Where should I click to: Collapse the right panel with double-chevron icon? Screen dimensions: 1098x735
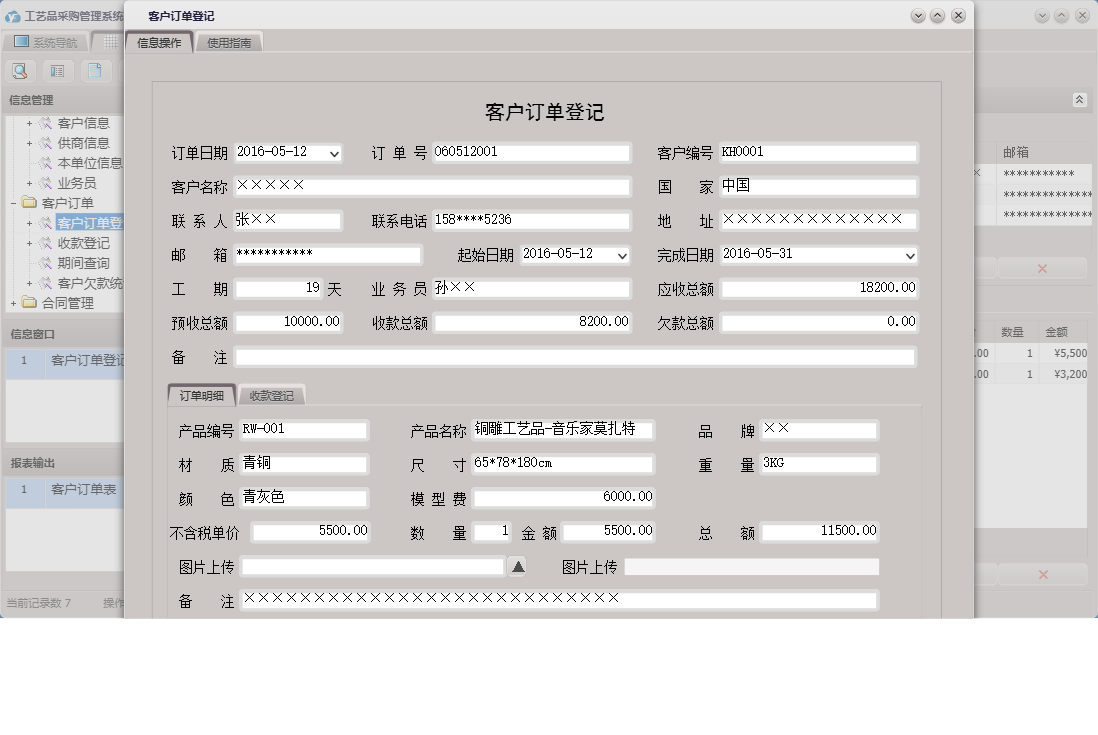pos(1079,100)
